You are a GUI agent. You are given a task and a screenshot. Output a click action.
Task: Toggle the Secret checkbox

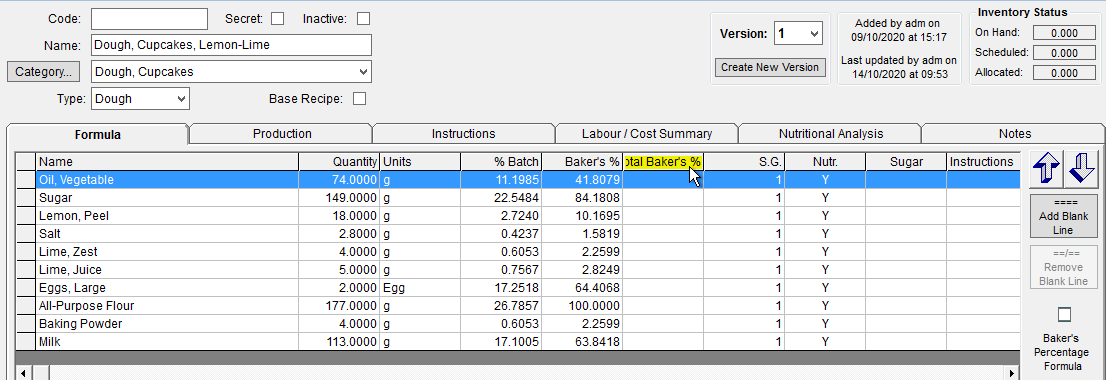pos(278,19)
